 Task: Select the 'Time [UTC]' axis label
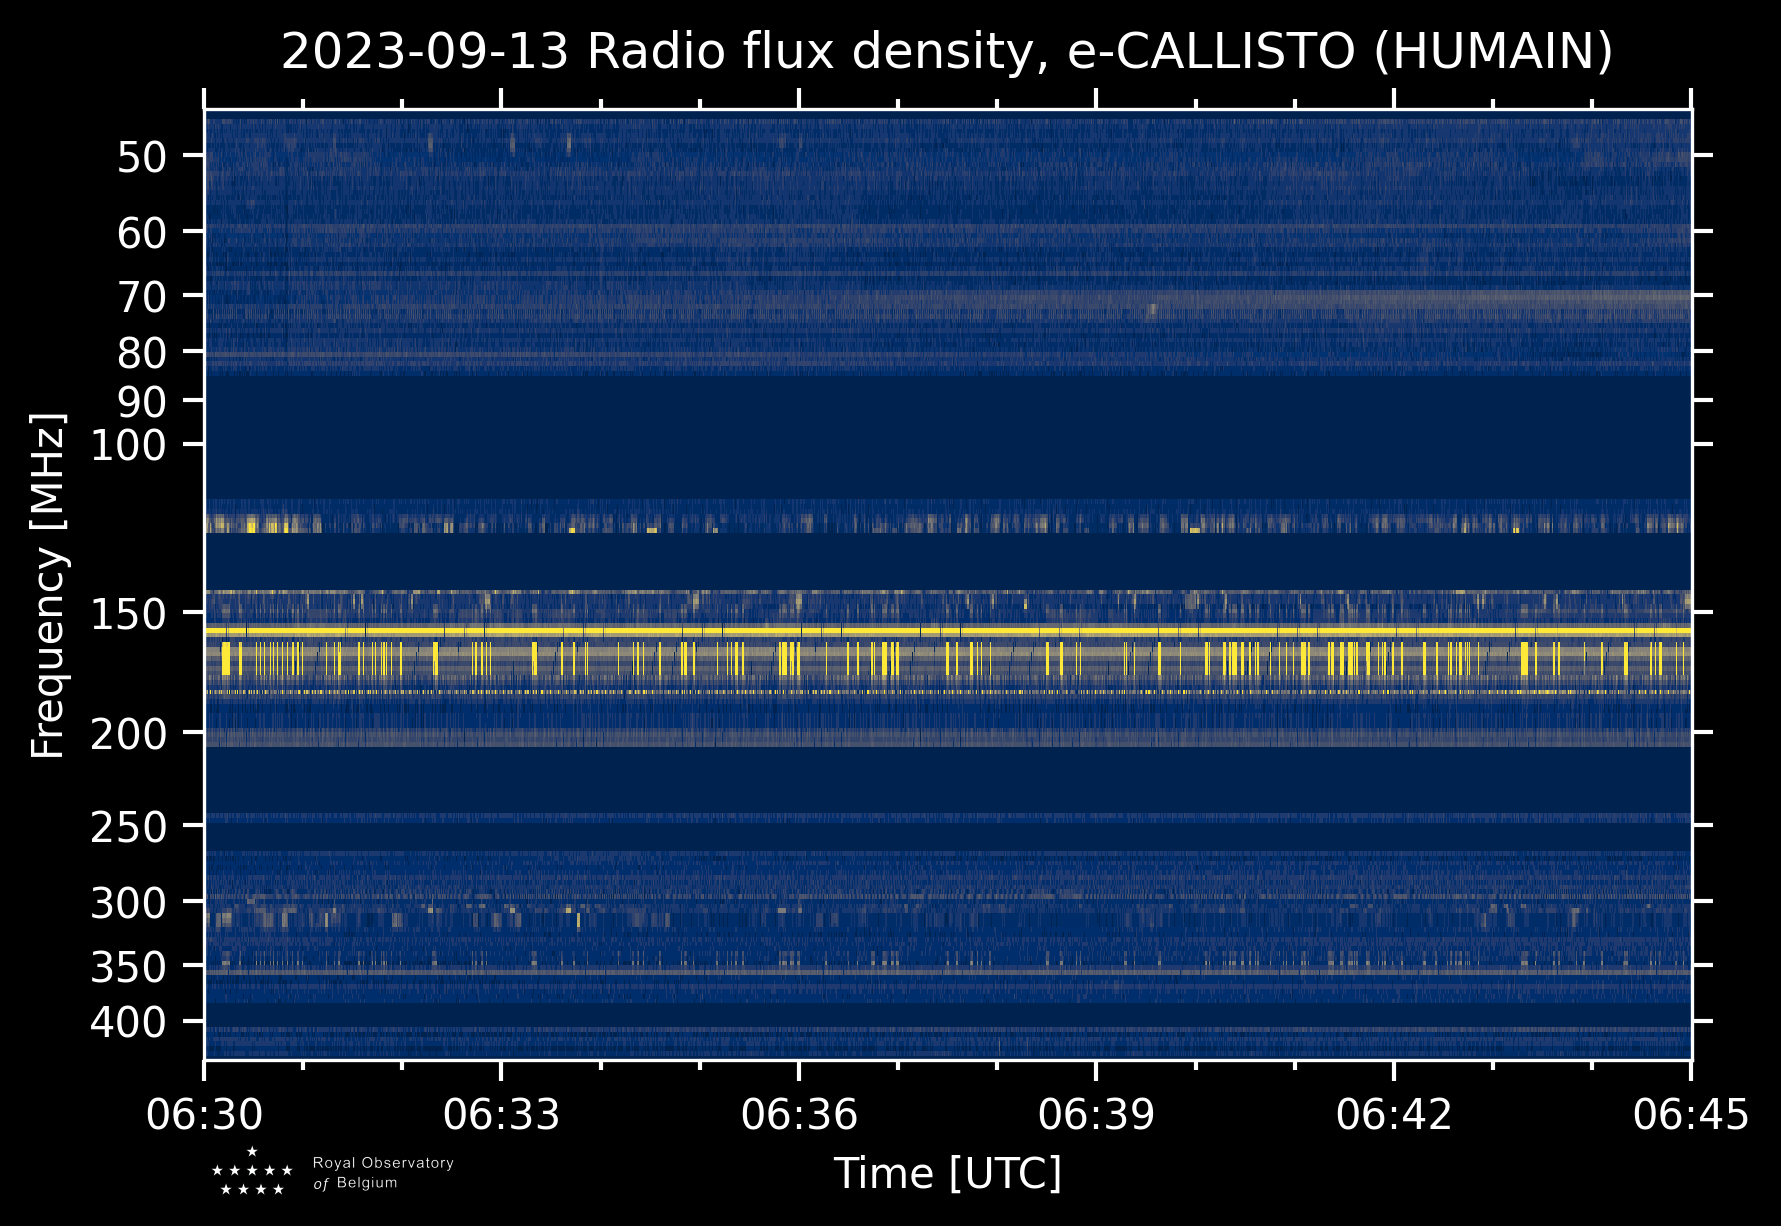[947, 1173]
